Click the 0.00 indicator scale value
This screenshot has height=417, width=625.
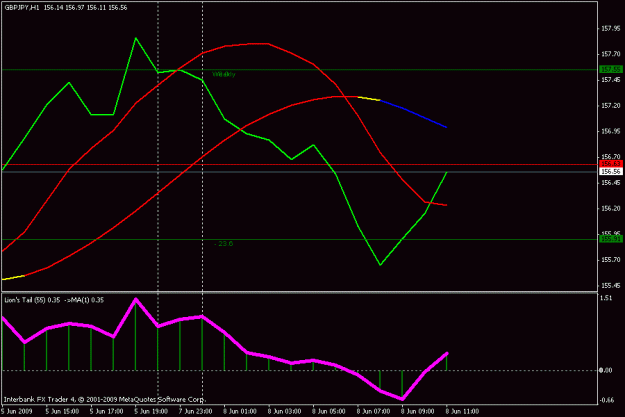point(606,370)
